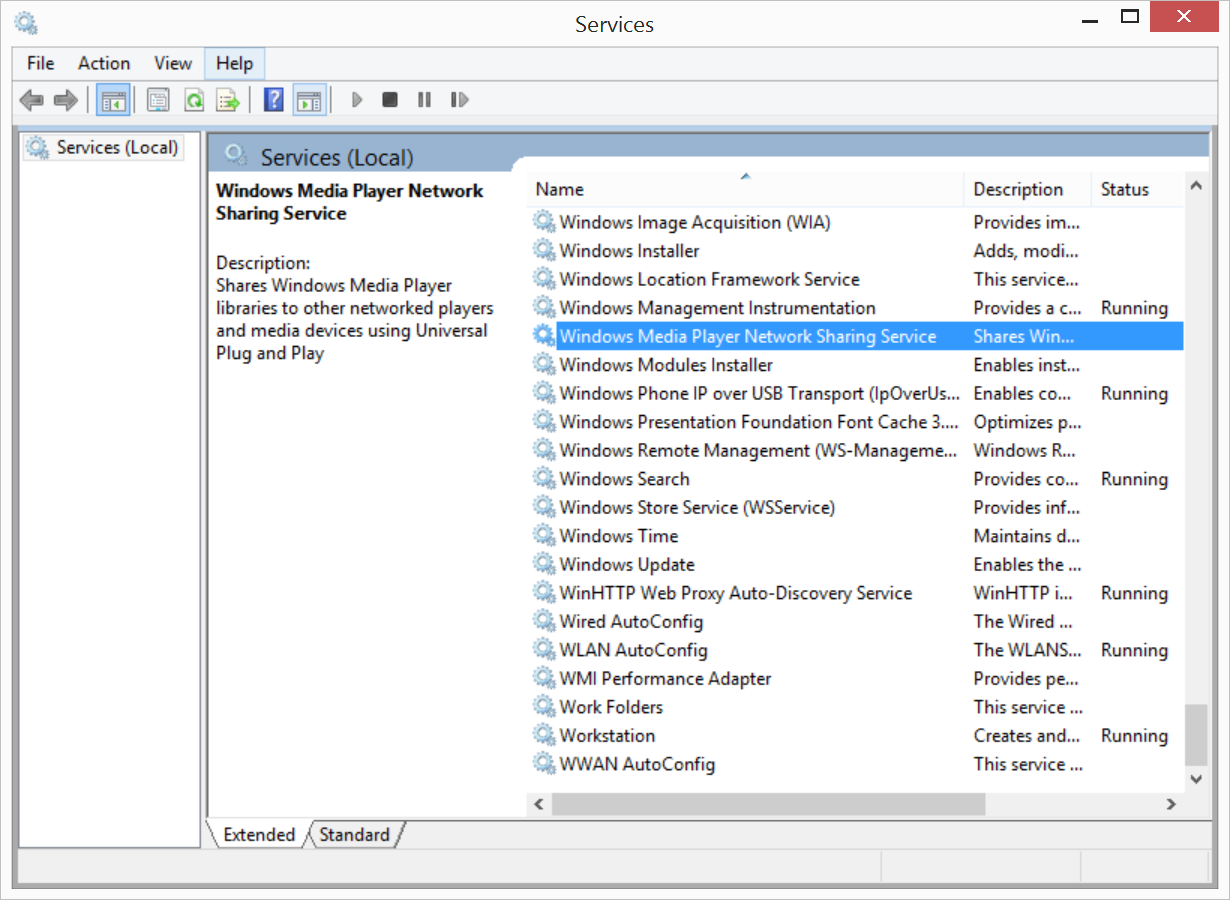This screenshot has width=1230, height=900.
Task: Refresh the services list
Action: click(194, 99)
